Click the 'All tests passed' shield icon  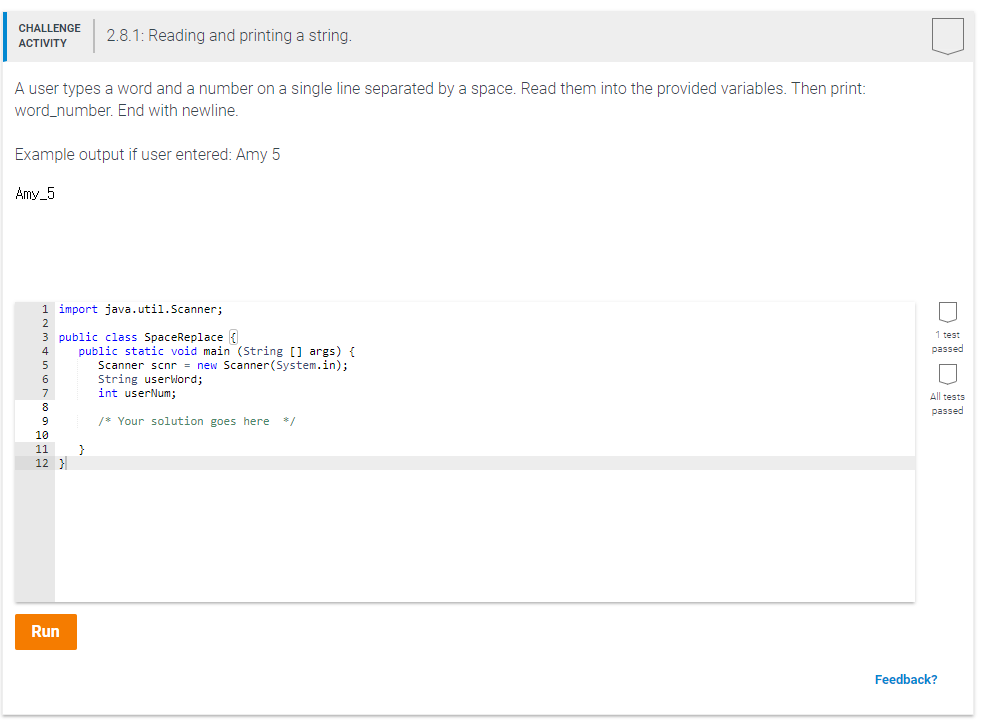pos(947,376)
